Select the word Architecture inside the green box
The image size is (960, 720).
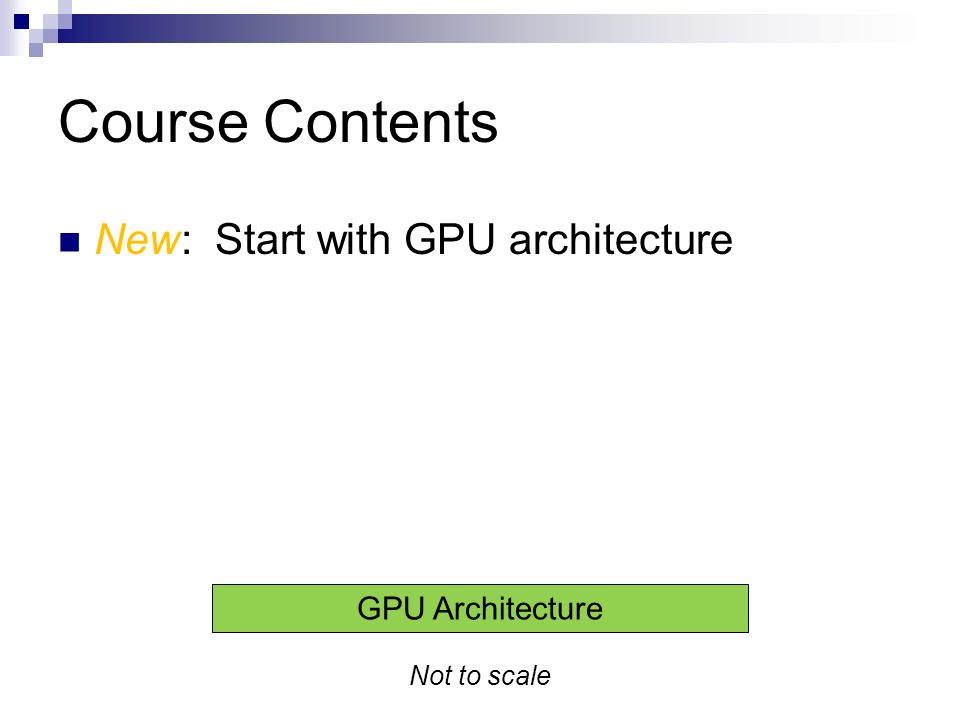coord(518,608)
